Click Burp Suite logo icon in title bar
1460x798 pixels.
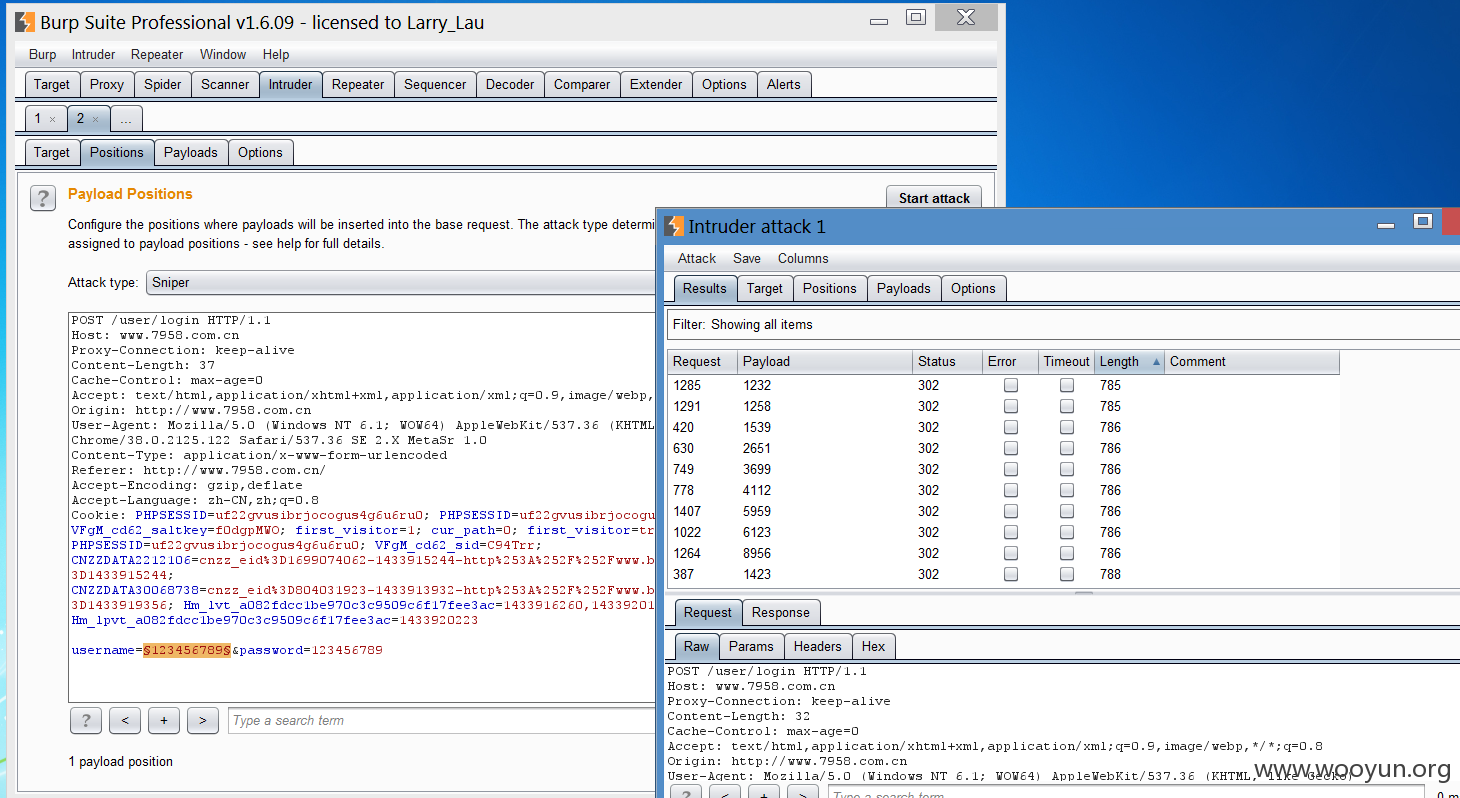(25, 22)
